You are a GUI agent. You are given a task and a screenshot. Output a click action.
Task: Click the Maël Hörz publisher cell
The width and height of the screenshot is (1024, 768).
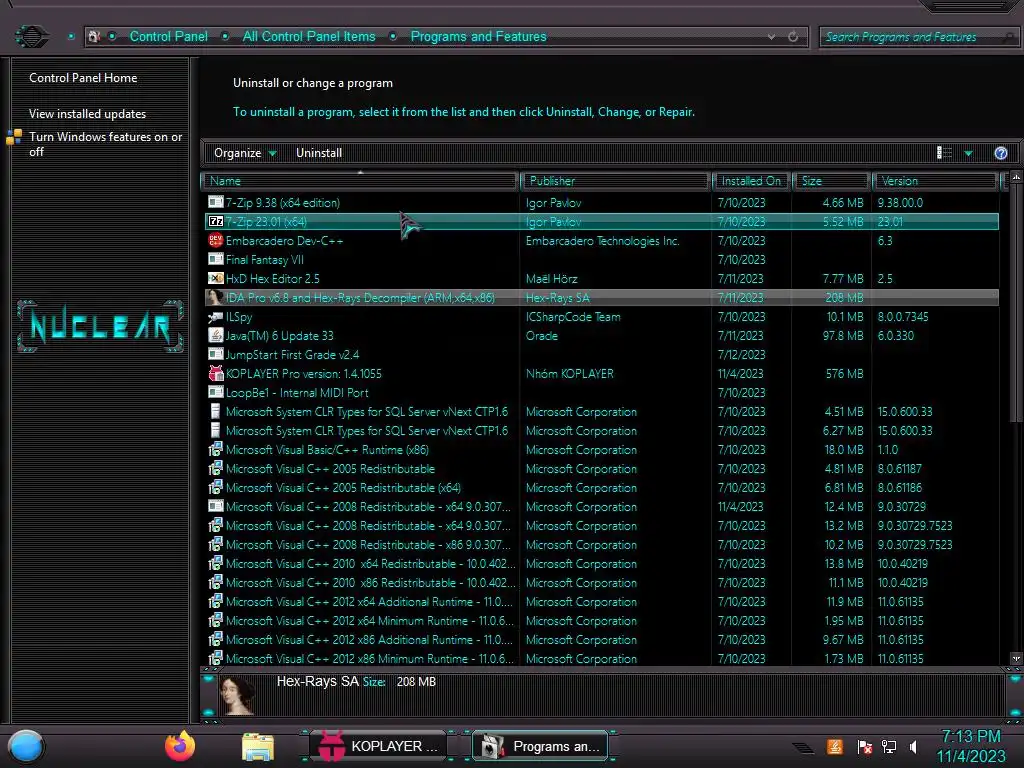[552, 279]
